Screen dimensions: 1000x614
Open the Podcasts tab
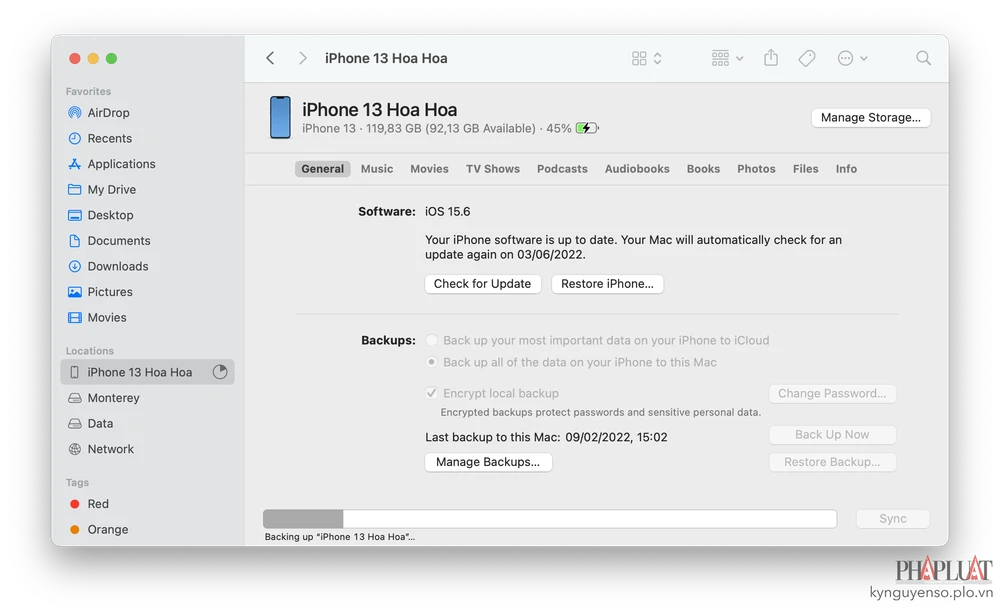click(562, 169)
